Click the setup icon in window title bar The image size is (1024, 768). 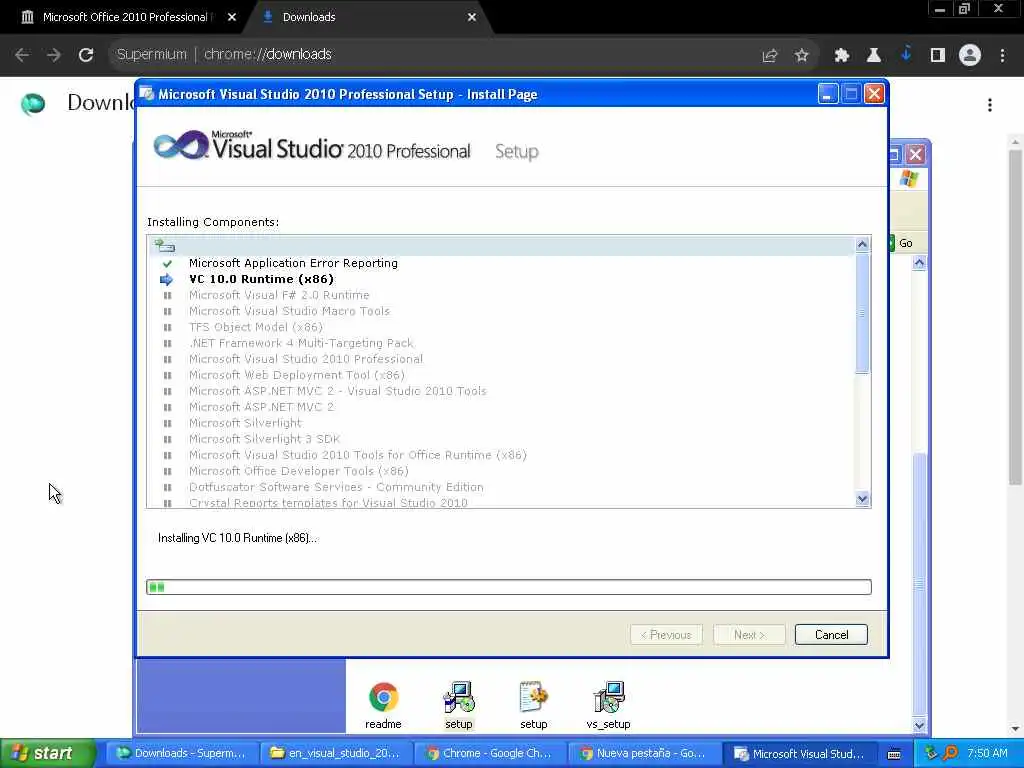pyautogui.click(x=147, y=94)
